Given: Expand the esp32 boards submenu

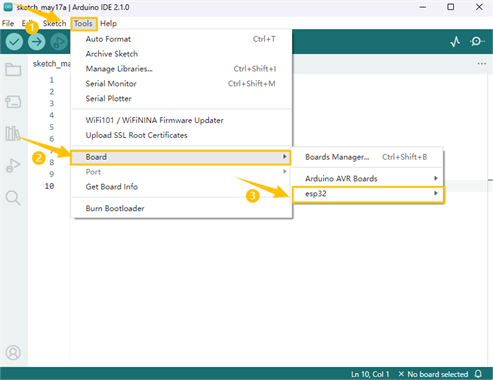Looking at the screenshot, I should (368, 194).
